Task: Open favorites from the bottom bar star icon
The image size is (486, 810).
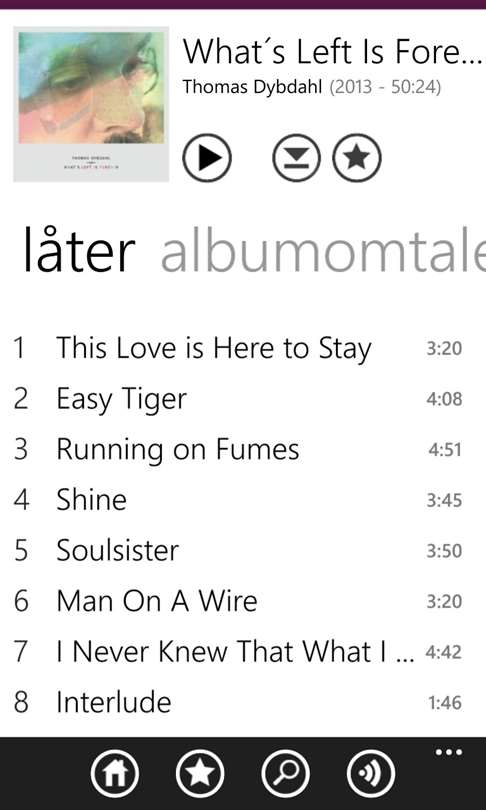Action: pos(200,774)
